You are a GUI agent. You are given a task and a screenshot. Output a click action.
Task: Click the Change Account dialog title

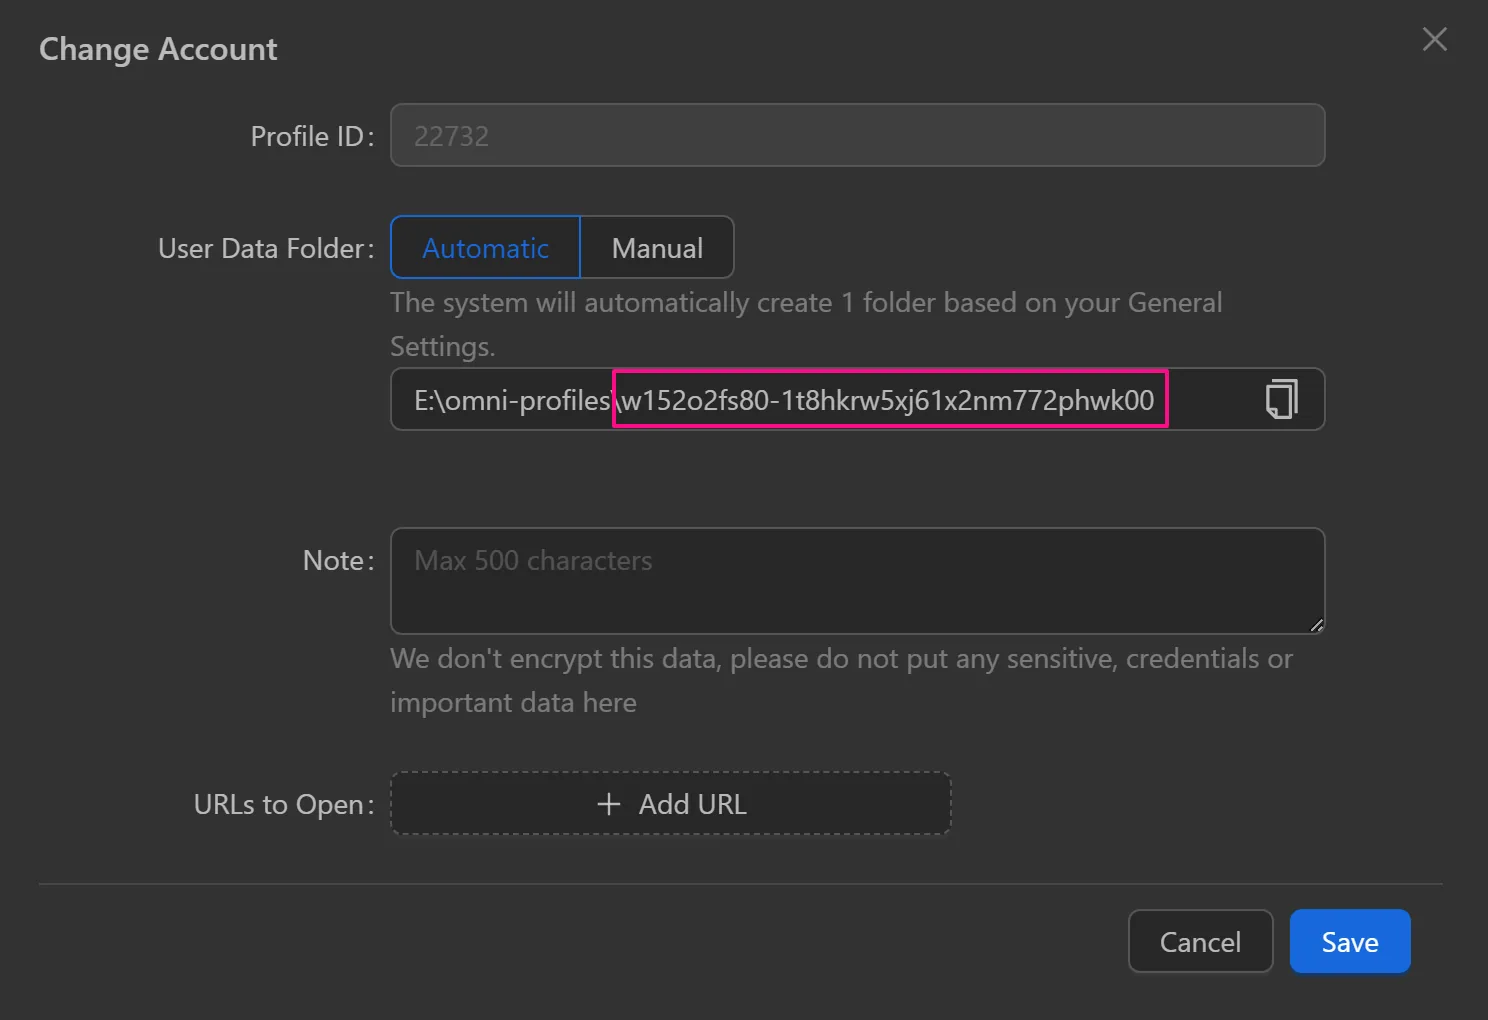click(x=158, y=49)
